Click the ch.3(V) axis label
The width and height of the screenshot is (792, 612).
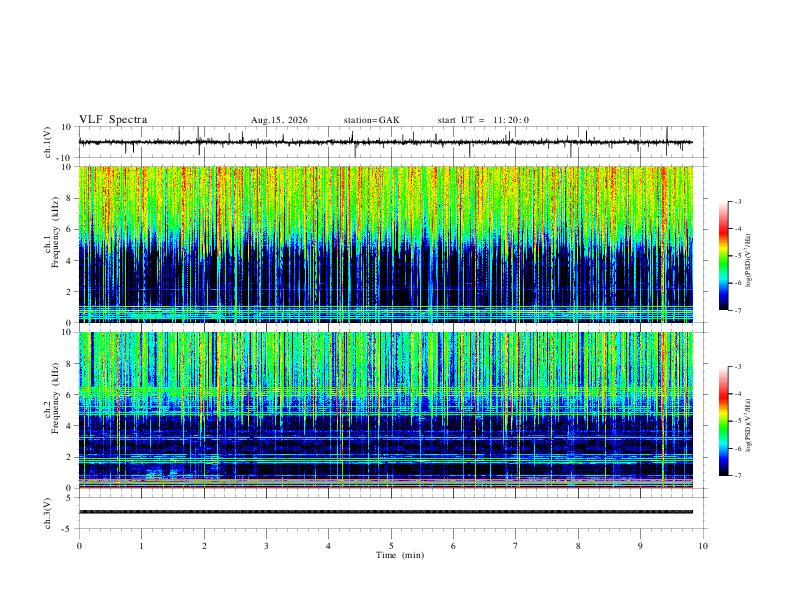[x=48, y=513]
